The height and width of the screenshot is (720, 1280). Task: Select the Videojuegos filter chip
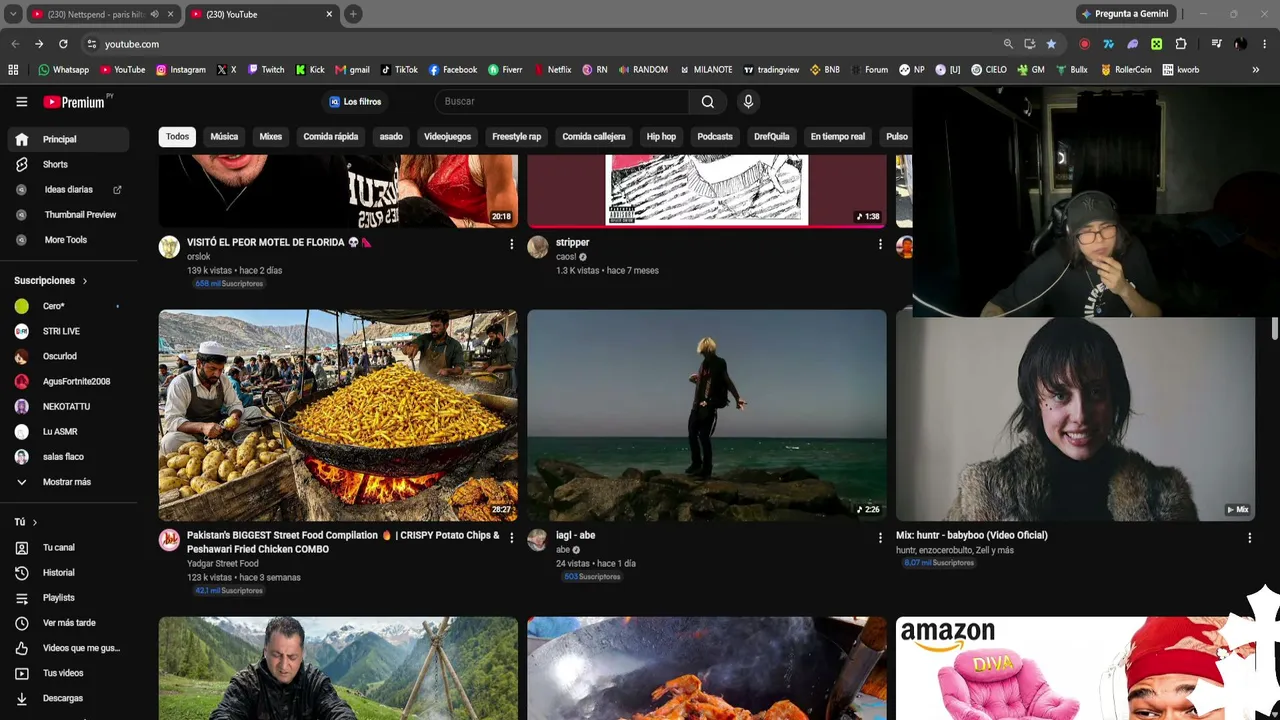[x=447, y=136]
